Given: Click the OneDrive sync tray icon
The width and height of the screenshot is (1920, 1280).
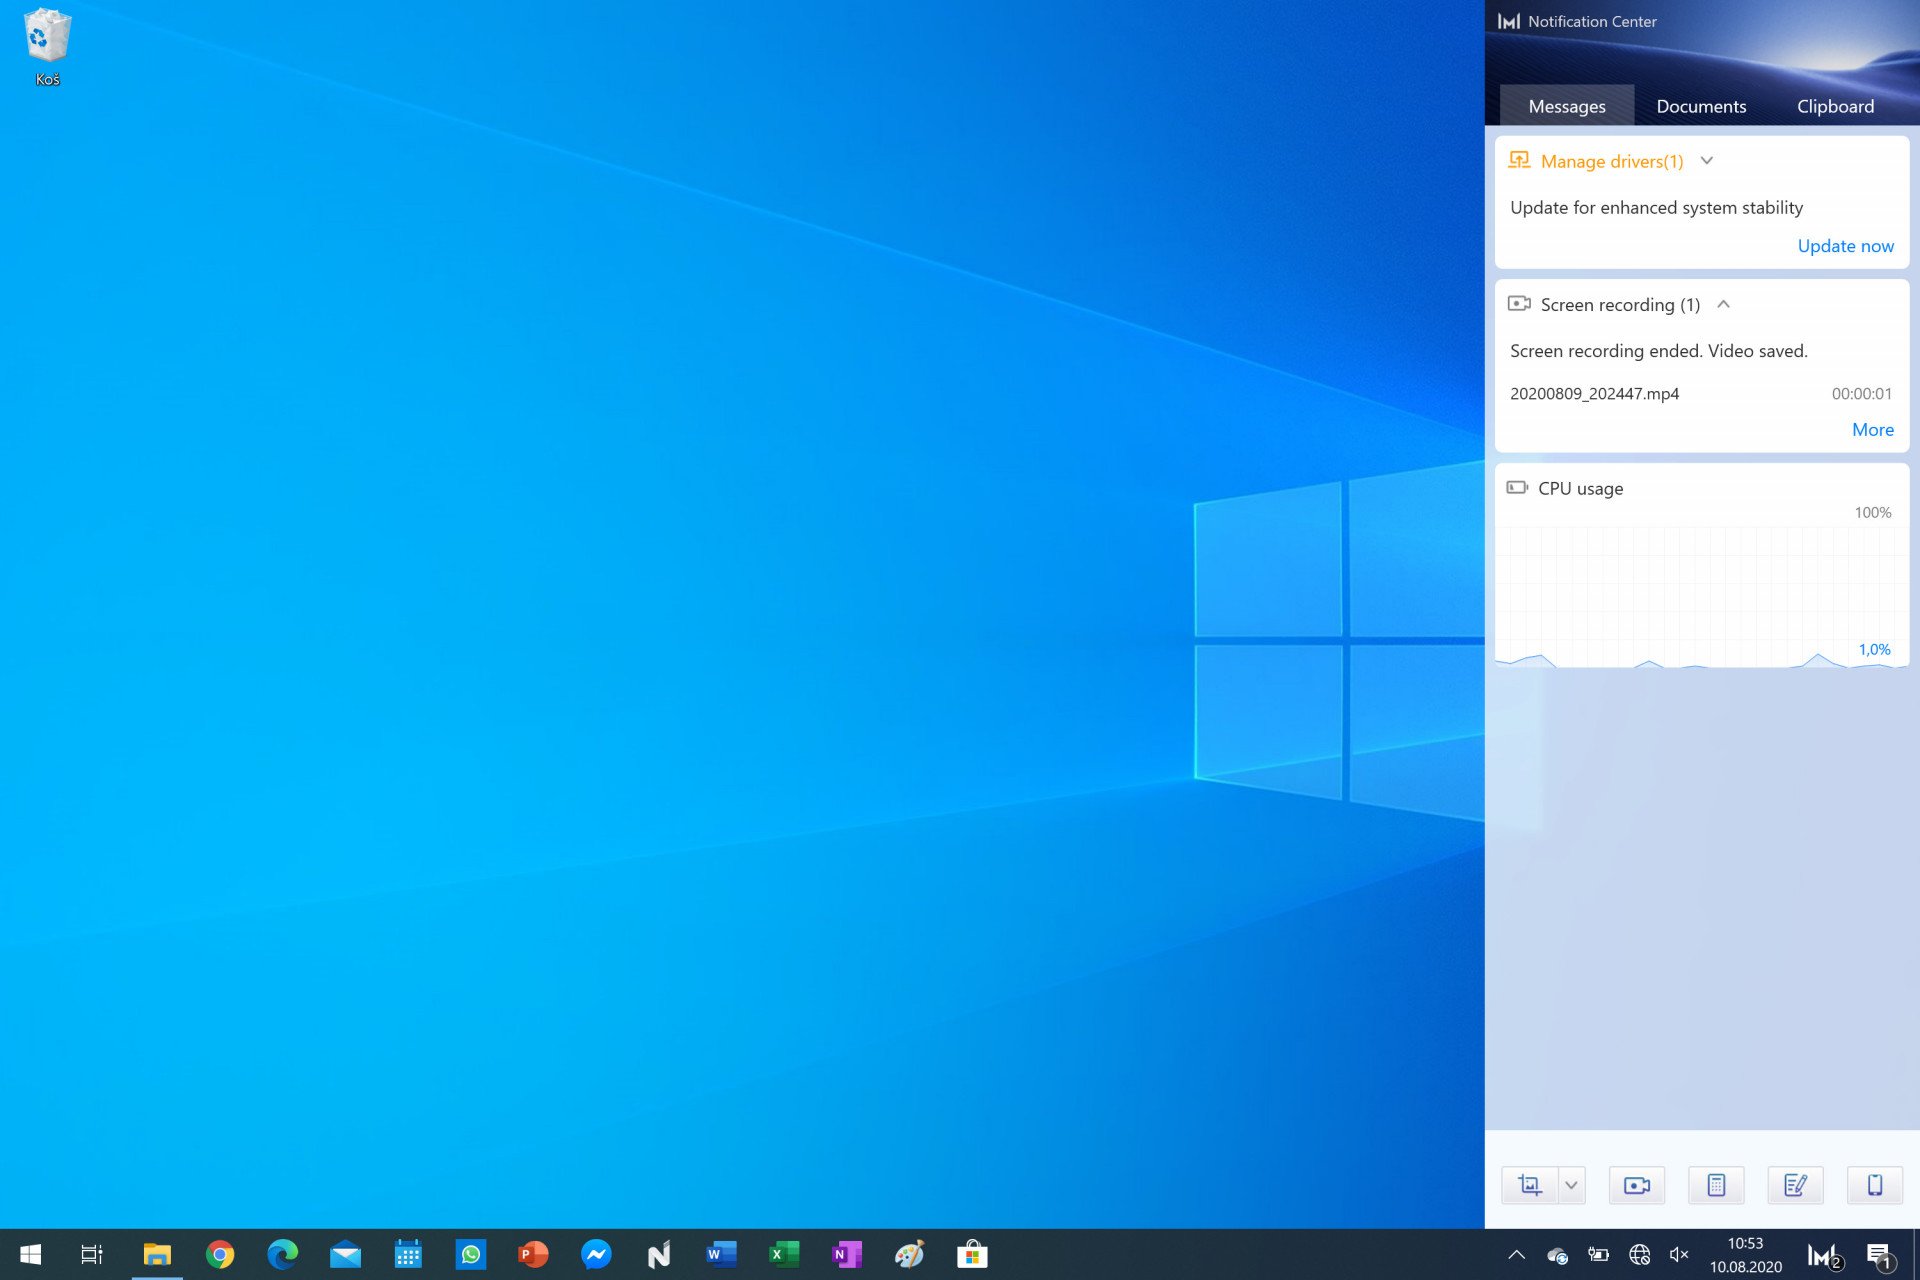Looking at the screenshot, I should coord(1557,1255).
